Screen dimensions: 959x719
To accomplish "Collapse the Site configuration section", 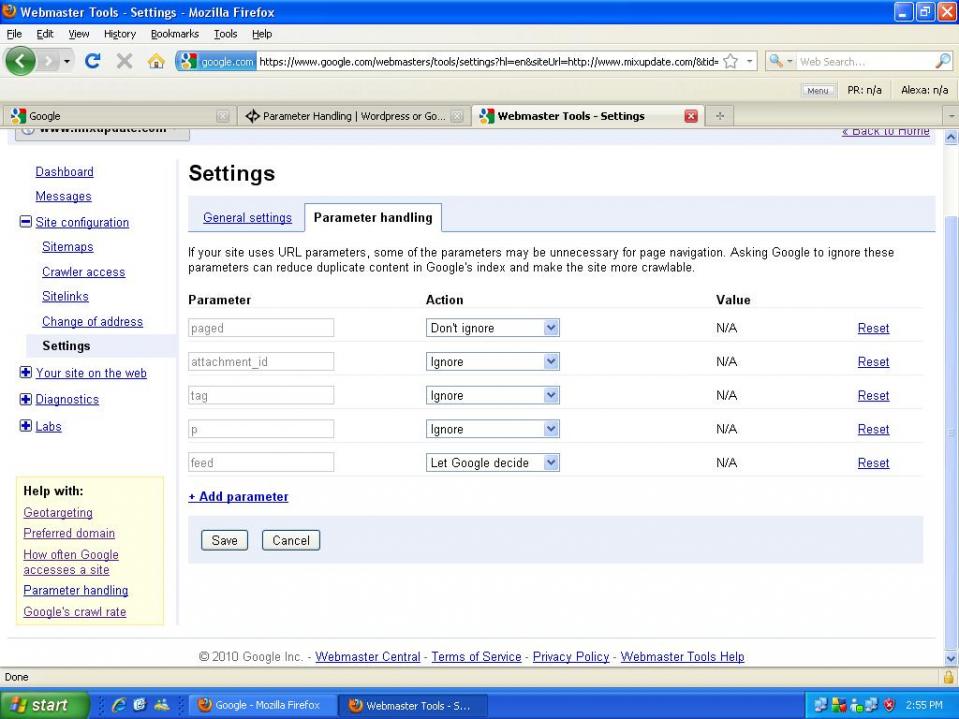I will pos(26,222).
